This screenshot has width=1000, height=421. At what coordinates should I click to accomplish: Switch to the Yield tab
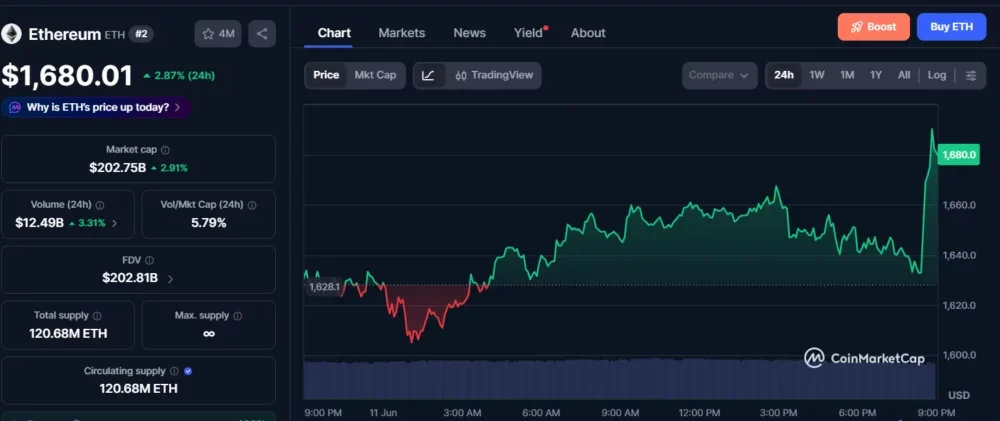pyautogui.click(x=529, y=33)
